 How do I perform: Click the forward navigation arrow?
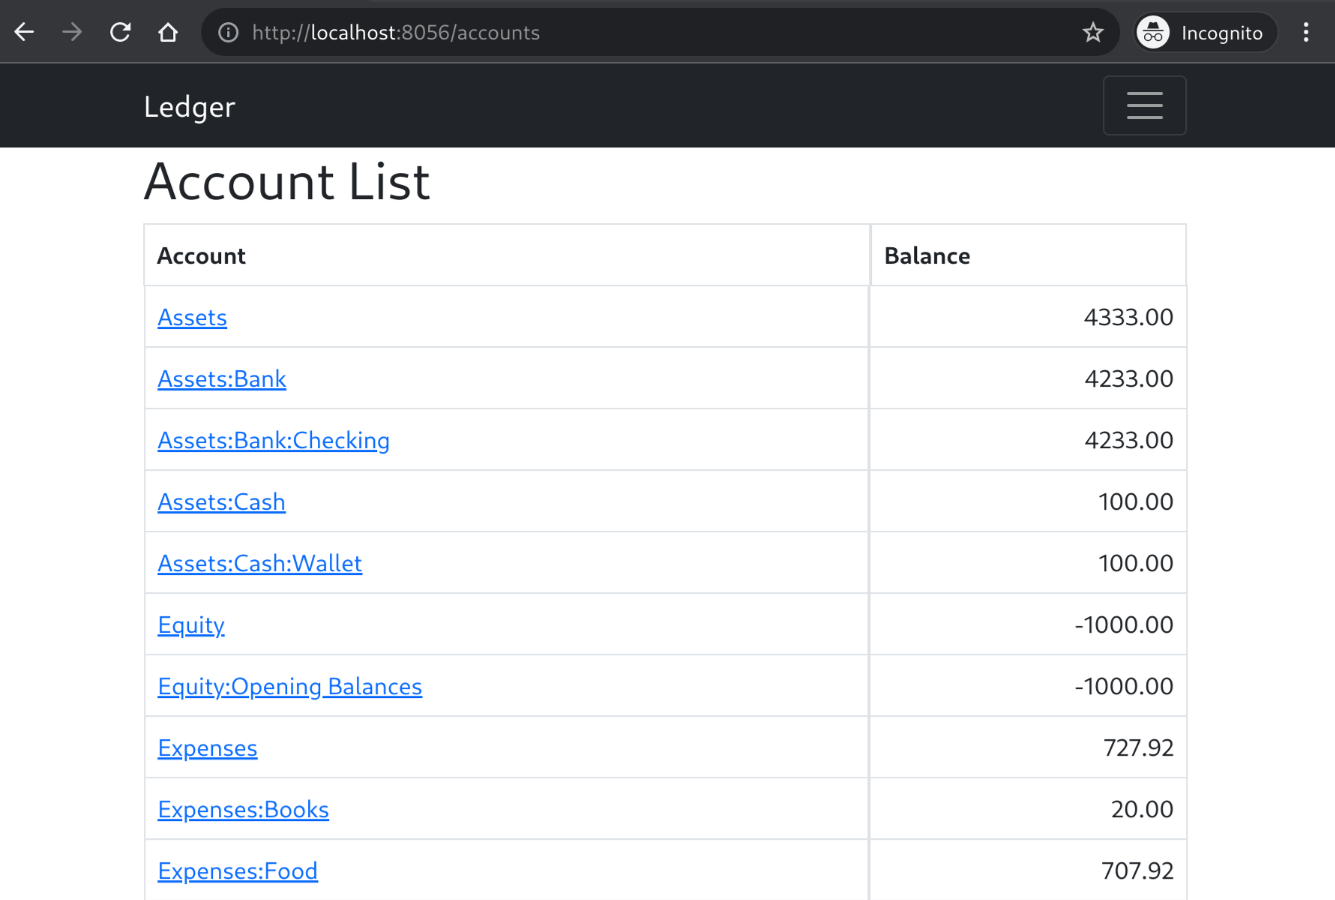click(x=71, y=31)
